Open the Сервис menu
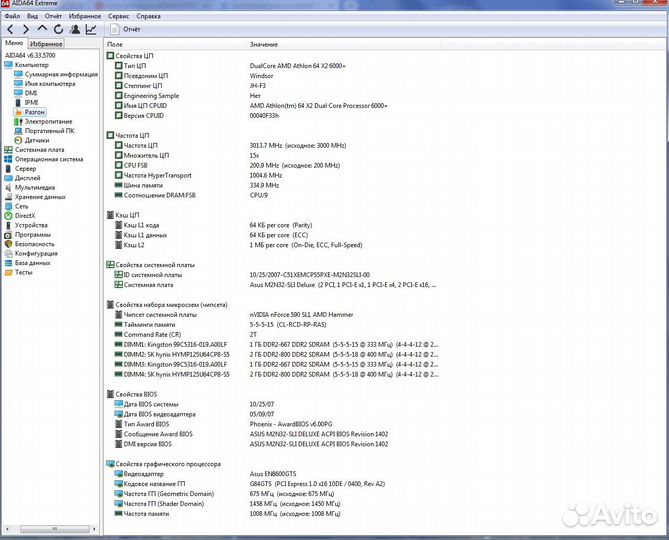 tap(118, 17)
